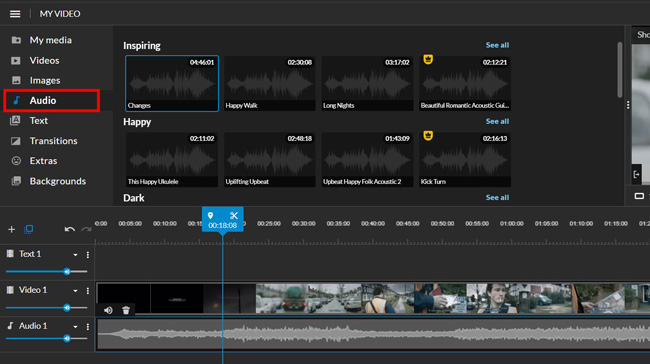Image resolution: width=650 pixels, height=364 pixels.
Task: Select the Audio 1 waveform clip
Action: point(373,335)
